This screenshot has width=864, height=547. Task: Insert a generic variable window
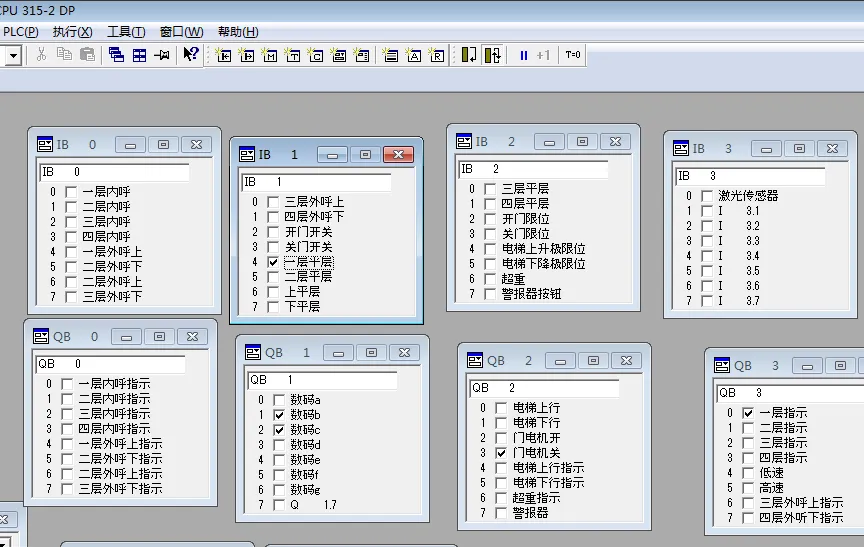coord(339,55)
